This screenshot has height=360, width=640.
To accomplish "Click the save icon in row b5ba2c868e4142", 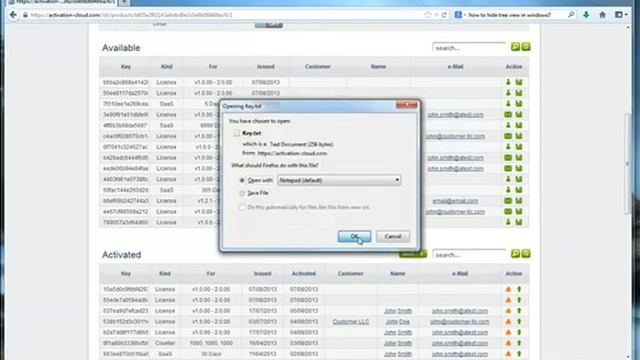I will (x=519, y=82).
